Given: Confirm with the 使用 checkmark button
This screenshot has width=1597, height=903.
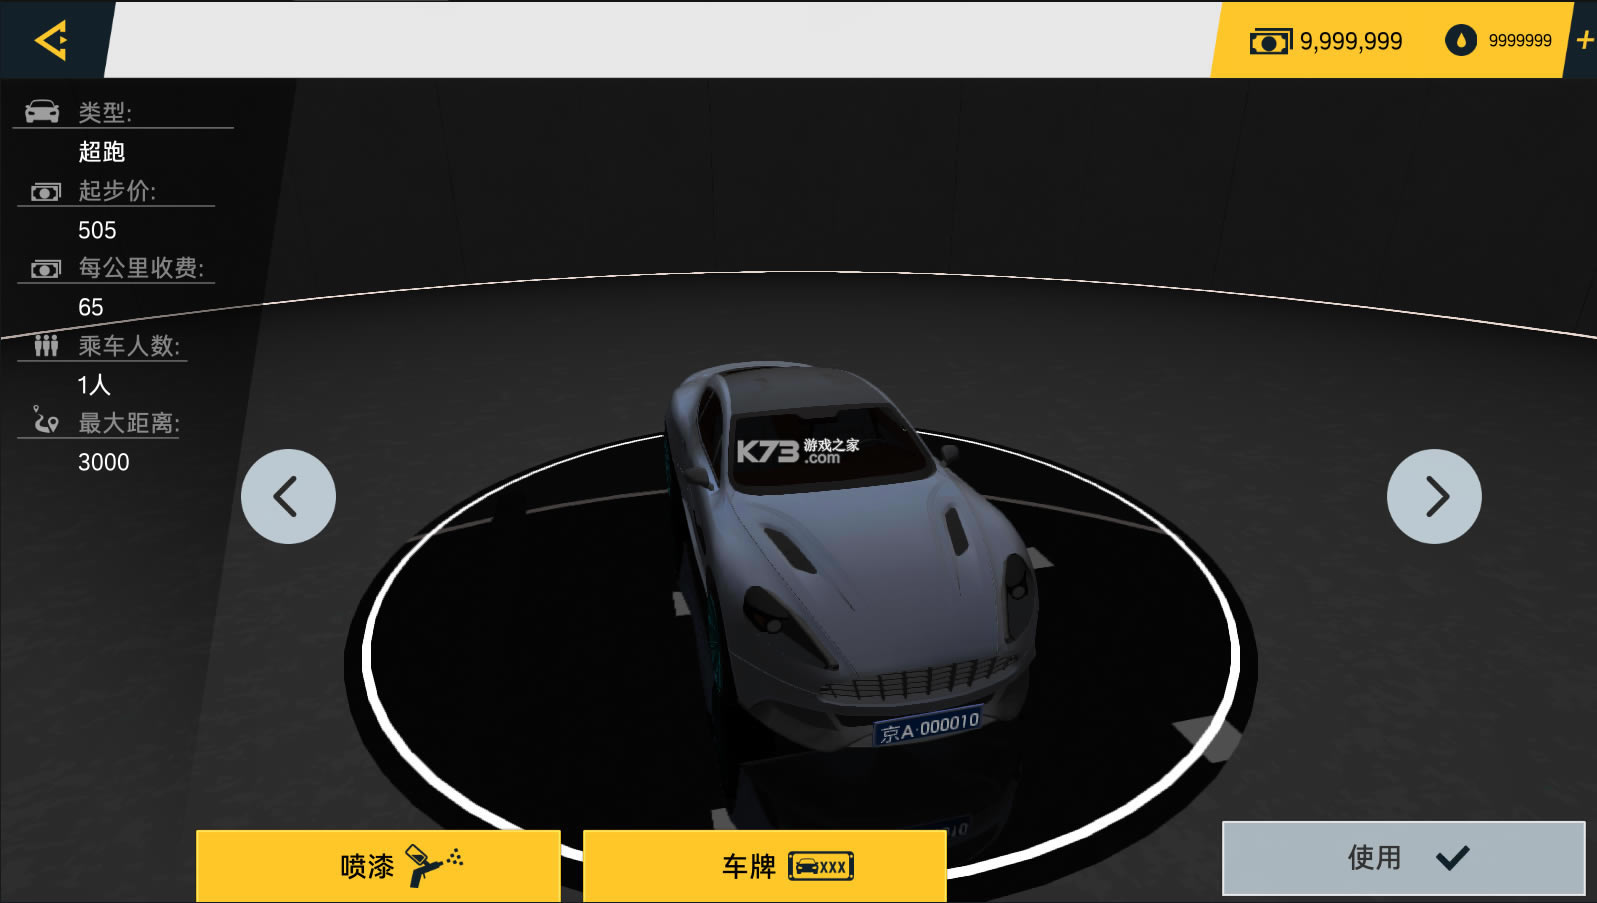Looking at the screenshot, I should (x=1403, y=858).
